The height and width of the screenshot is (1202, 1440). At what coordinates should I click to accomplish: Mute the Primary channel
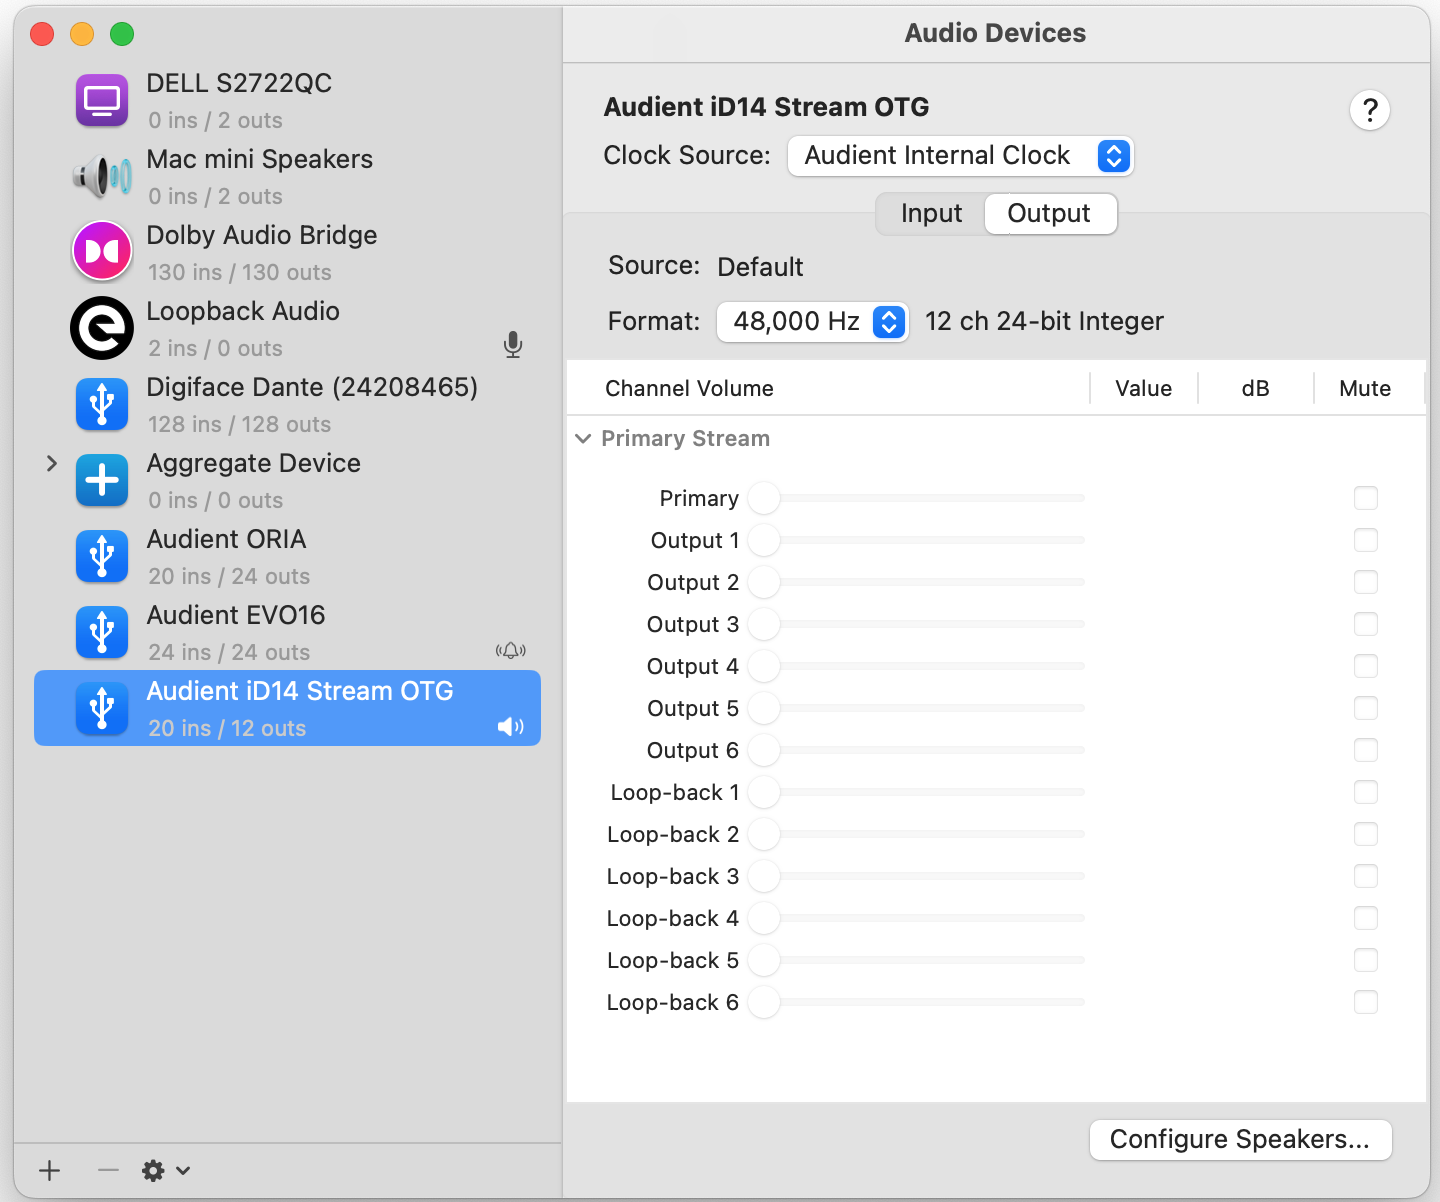[1366, 498]
